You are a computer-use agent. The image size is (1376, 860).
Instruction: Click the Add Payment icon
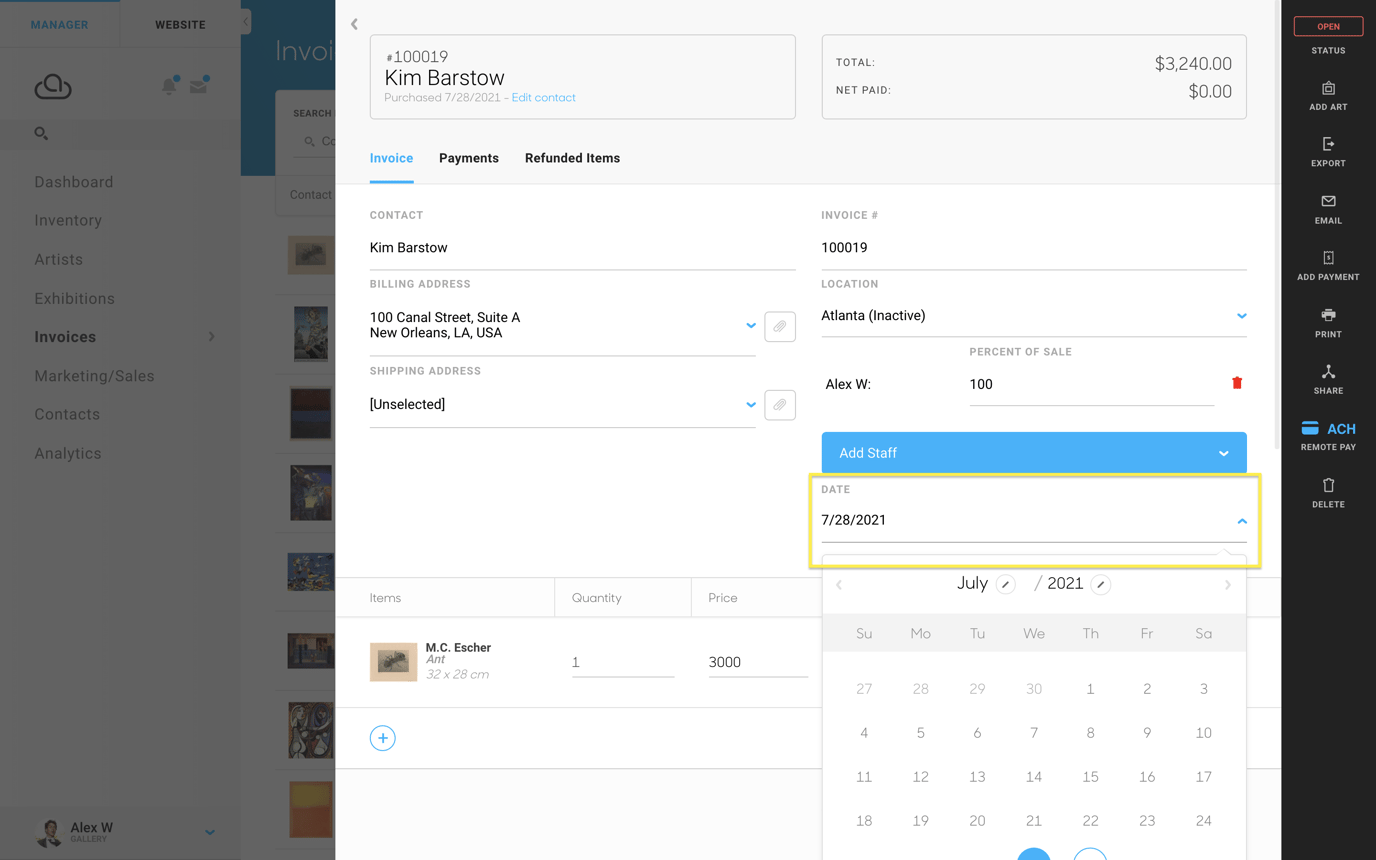click(x=1328, y=259)
